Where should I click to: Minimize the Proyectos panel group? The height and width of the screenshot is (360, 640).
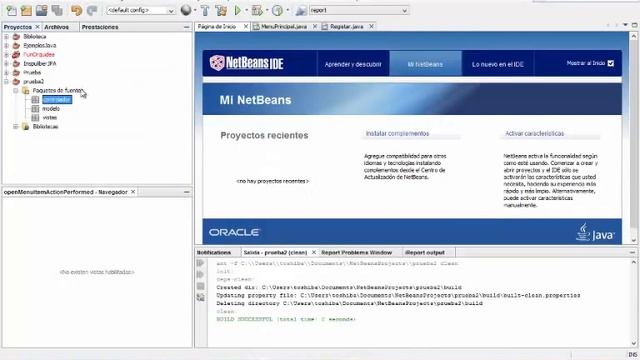coord(187,27)
